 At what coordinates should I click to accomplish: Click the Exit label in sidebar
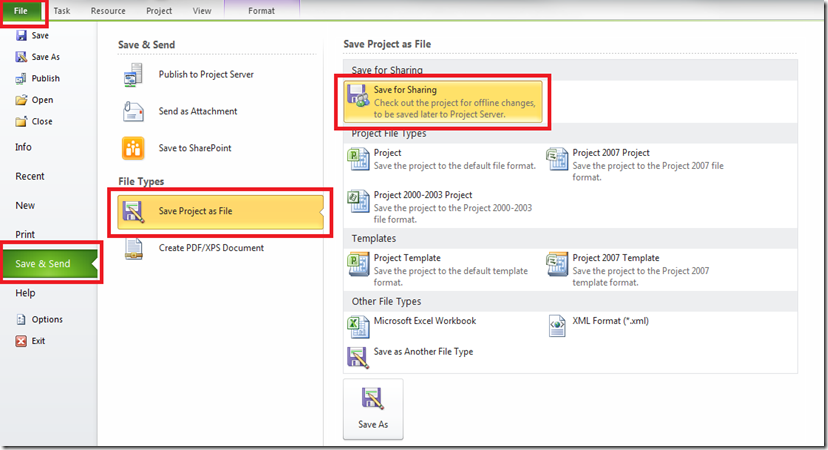click(38, 341)
